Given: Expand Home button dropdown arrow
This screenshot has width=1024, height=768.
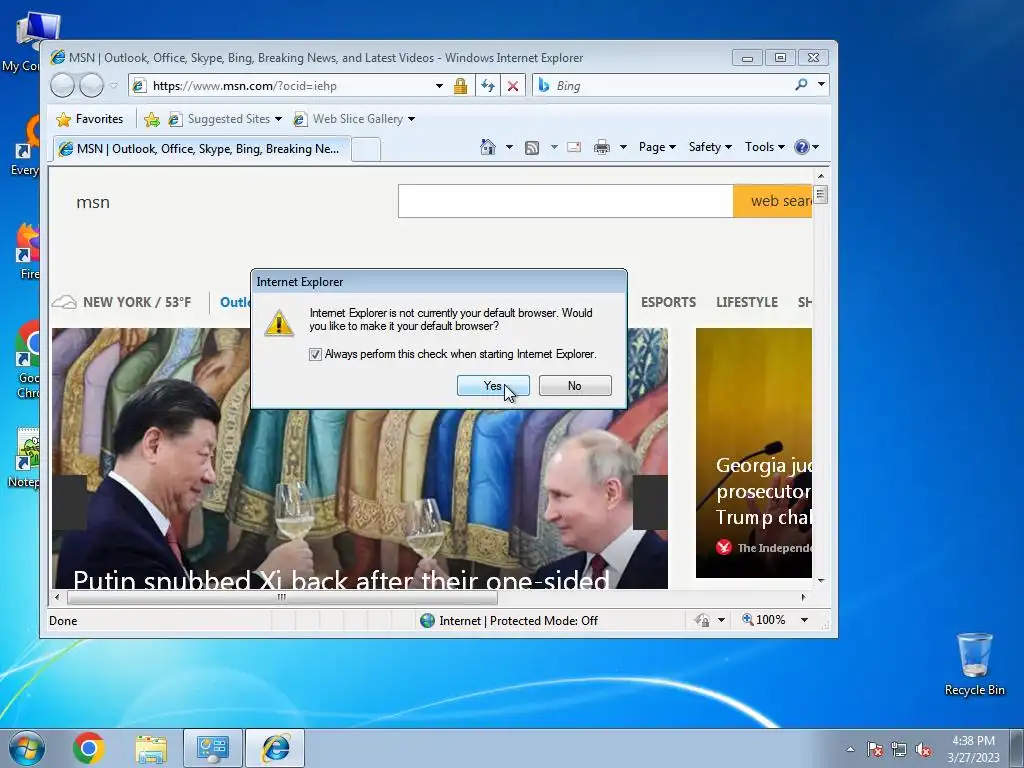Looking at the screenshot, I should [x=509, y=147].
